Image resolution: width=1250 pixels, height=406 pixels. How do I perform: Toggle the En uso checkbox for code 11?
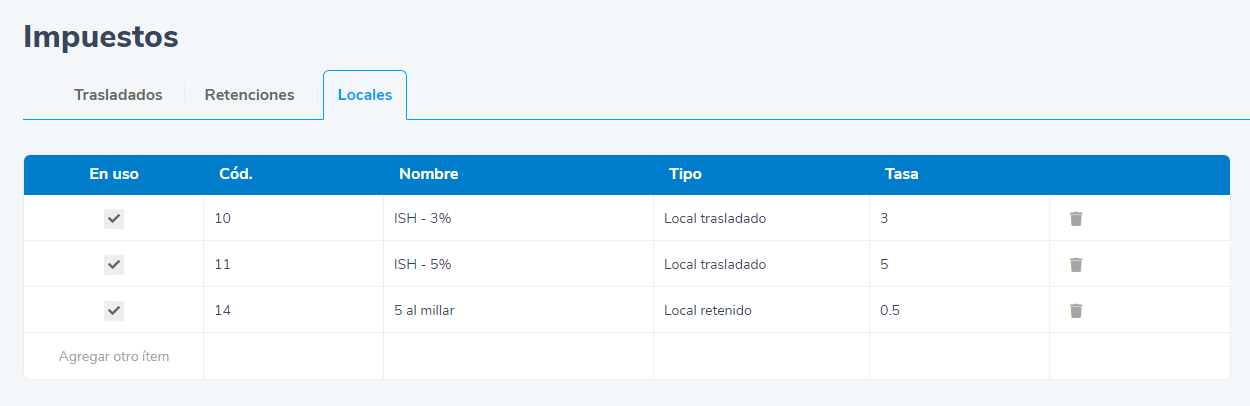coord(114,264)
